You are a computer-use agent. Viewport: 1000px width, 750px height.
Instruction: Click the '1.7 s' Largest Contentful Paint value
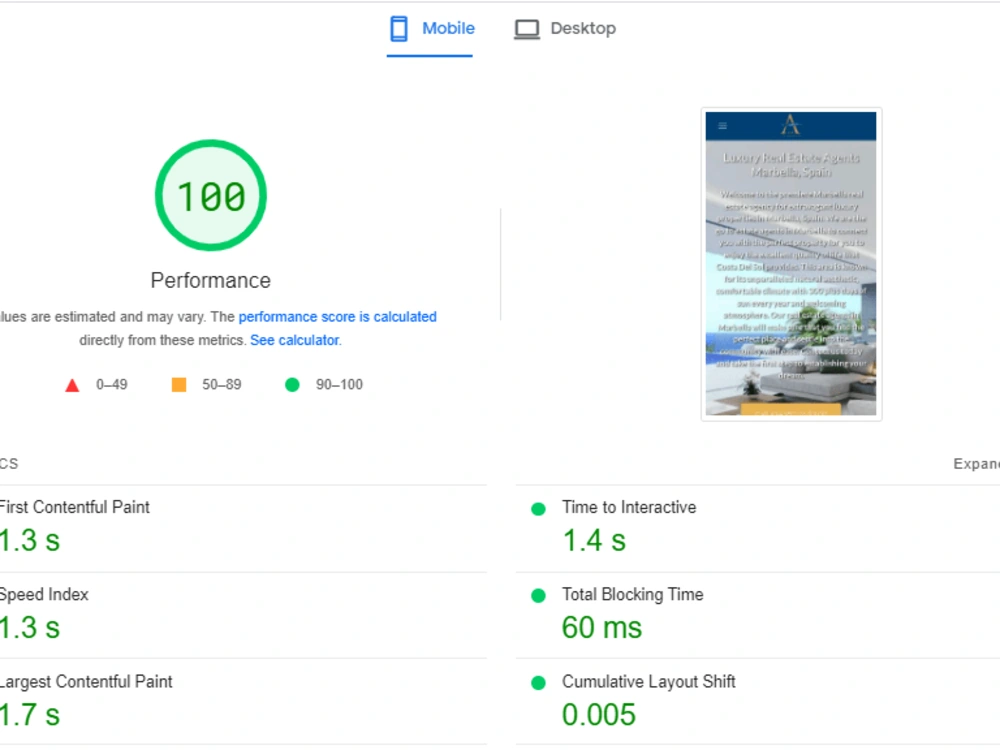pyautogui.click(x=30, y=715)
